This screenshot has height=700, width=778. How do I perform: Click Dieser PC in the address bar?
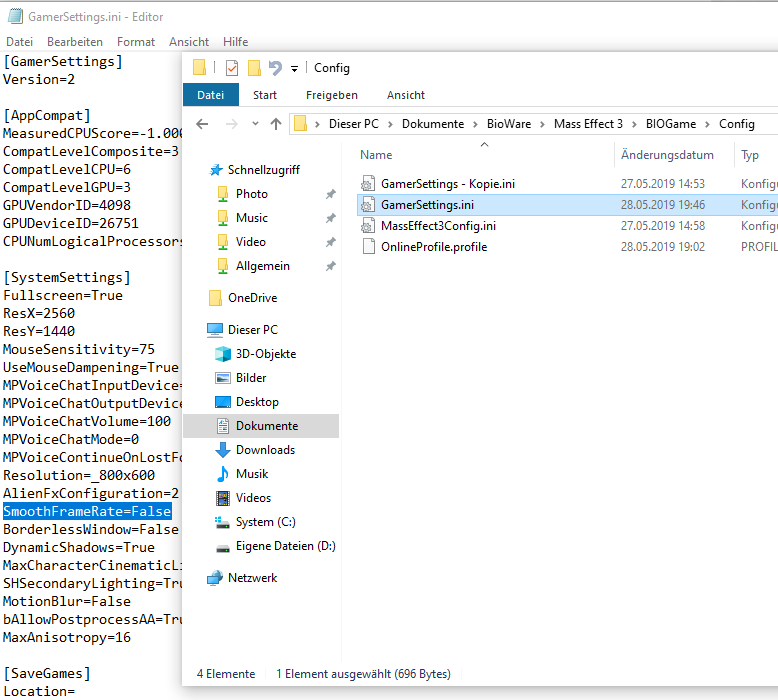point(354,124)
